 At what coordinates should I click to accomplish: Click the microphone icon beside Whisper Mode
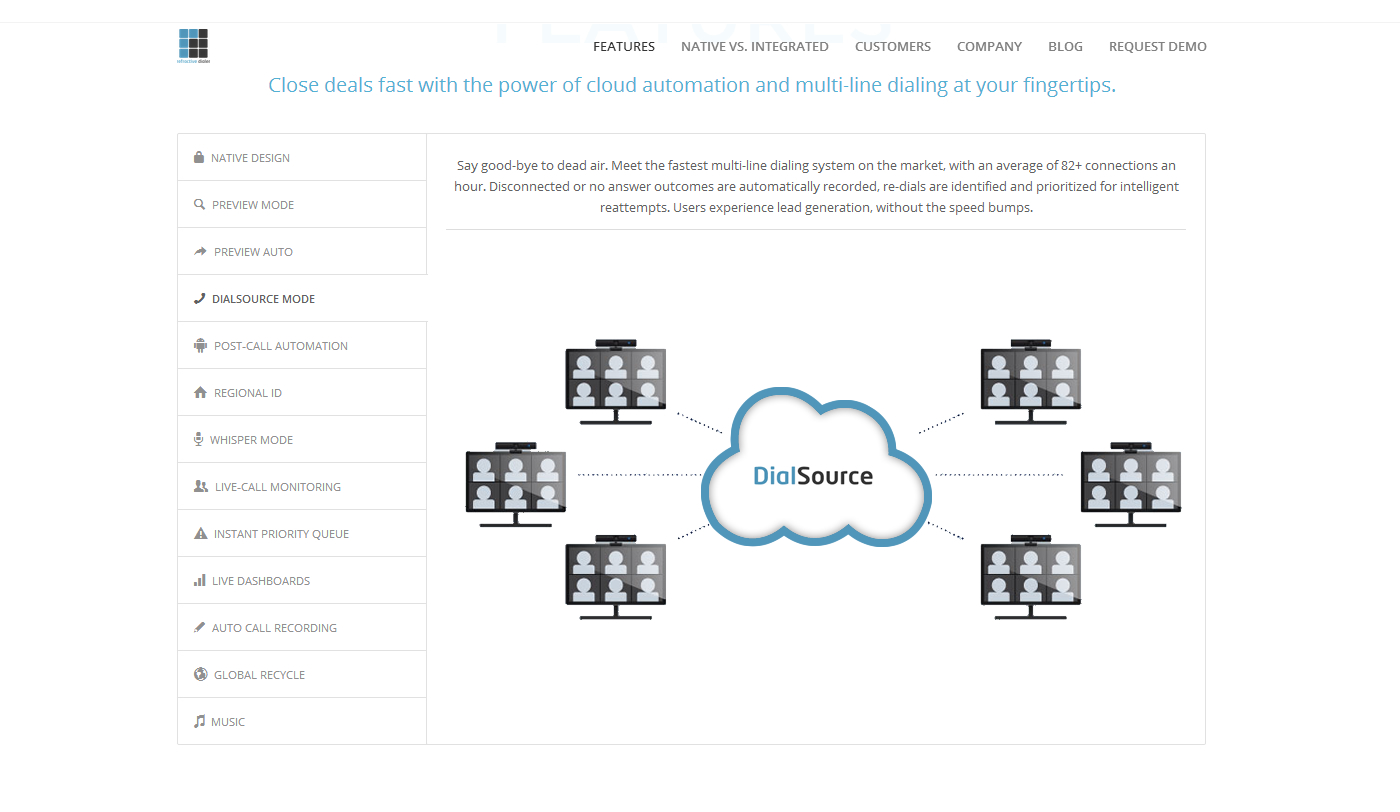[199, 439]
